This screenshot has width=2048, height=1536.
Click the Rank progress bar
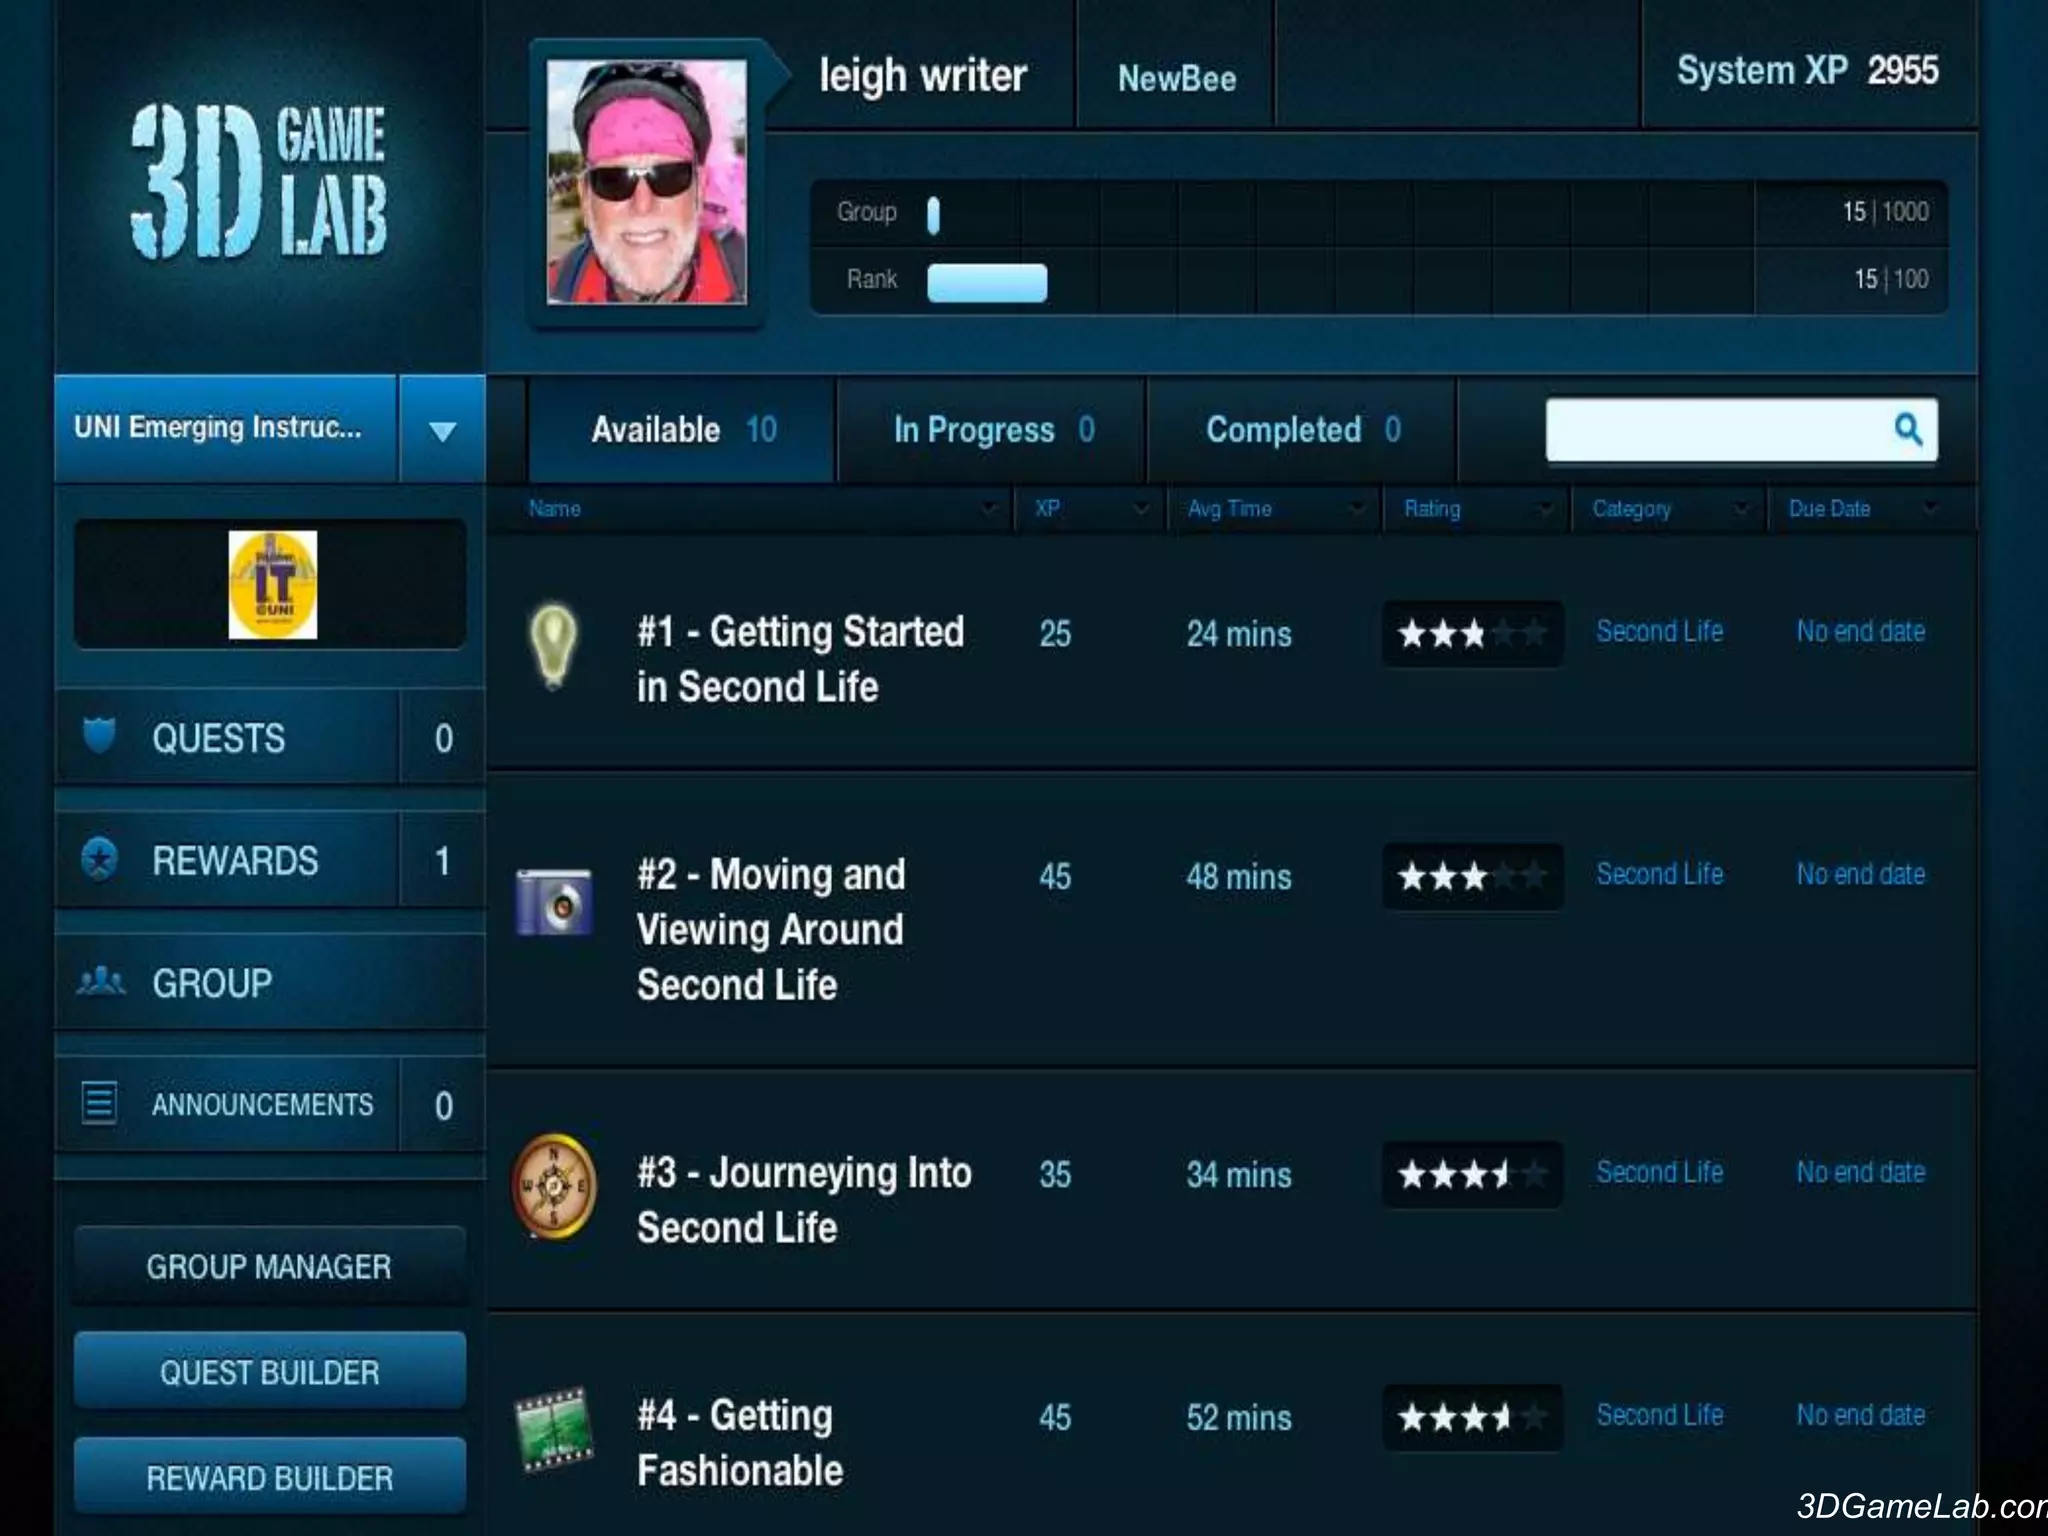point(987,282)
